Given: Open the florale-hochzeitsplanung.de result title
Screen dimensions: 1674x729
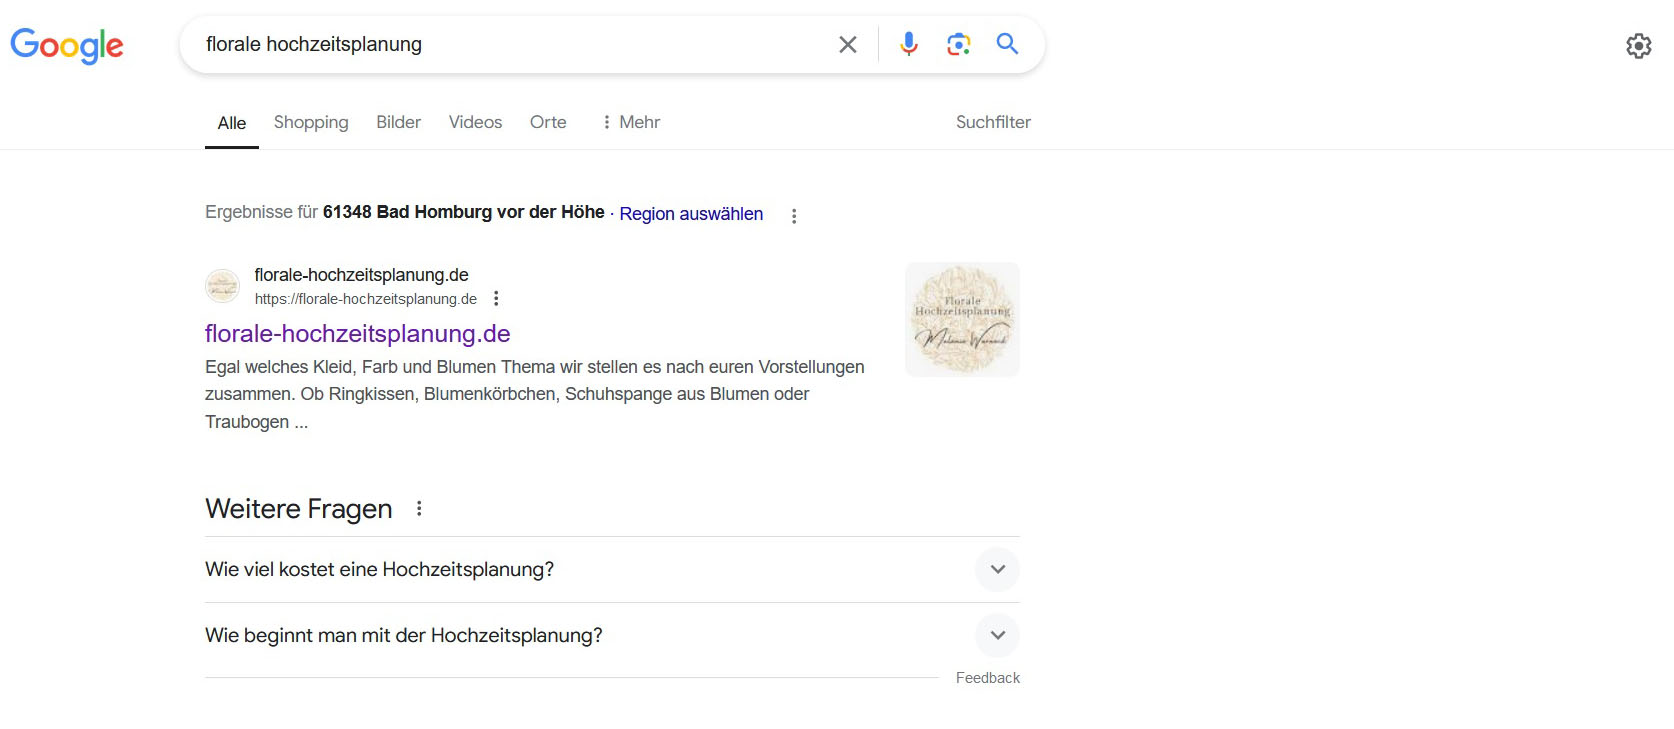Looking at the screenshot, I should (x=357, y=333).
